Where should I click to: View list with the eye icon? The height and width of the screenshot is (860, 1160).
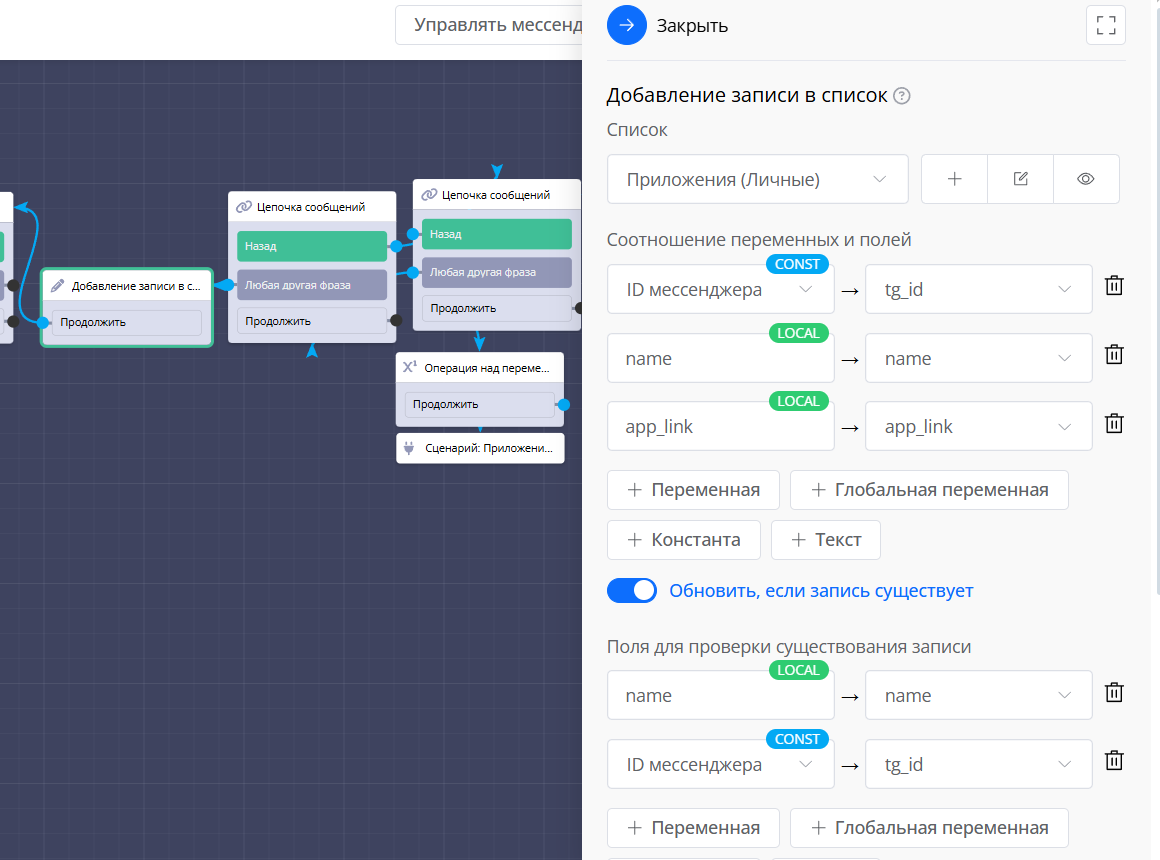[1086, 179]
